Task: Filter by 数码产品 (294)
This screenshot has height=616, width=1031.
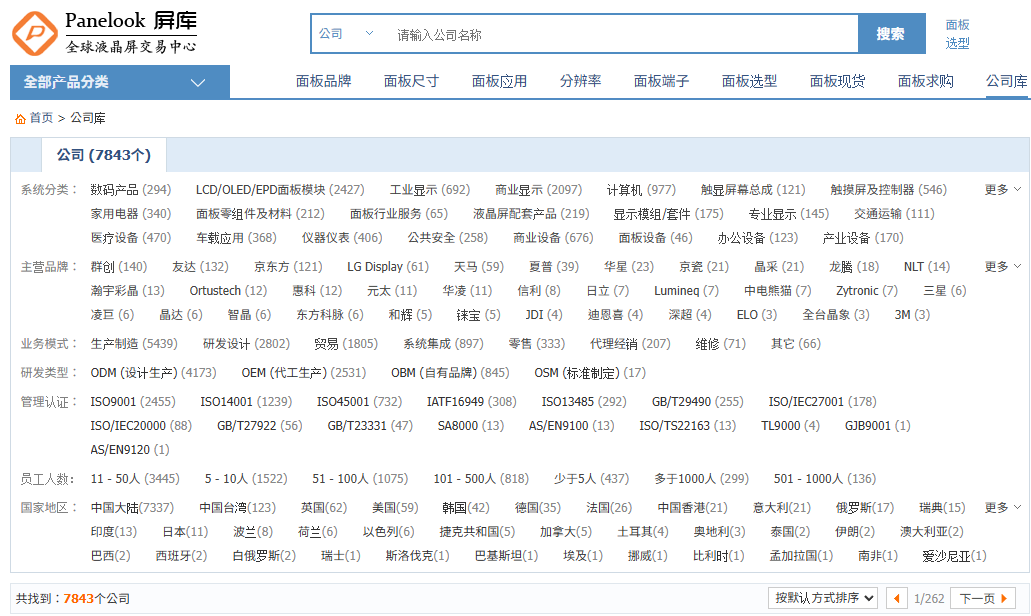Action: click(131, 190)
